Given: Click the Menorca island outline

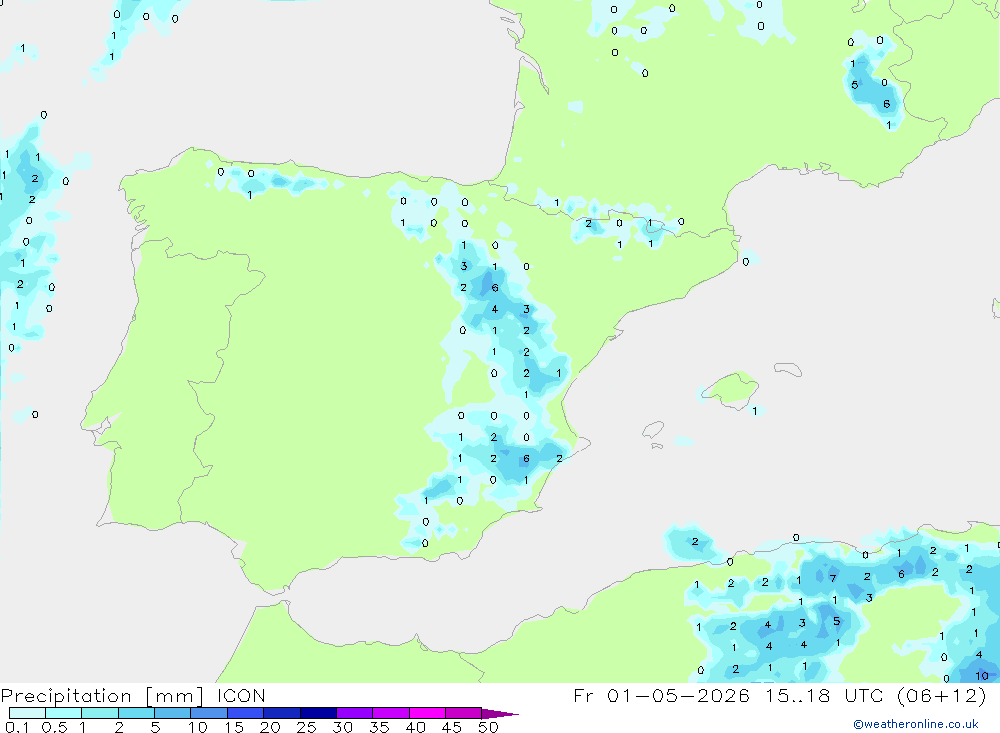Looking at the screenshot, I should coord(788,369).
